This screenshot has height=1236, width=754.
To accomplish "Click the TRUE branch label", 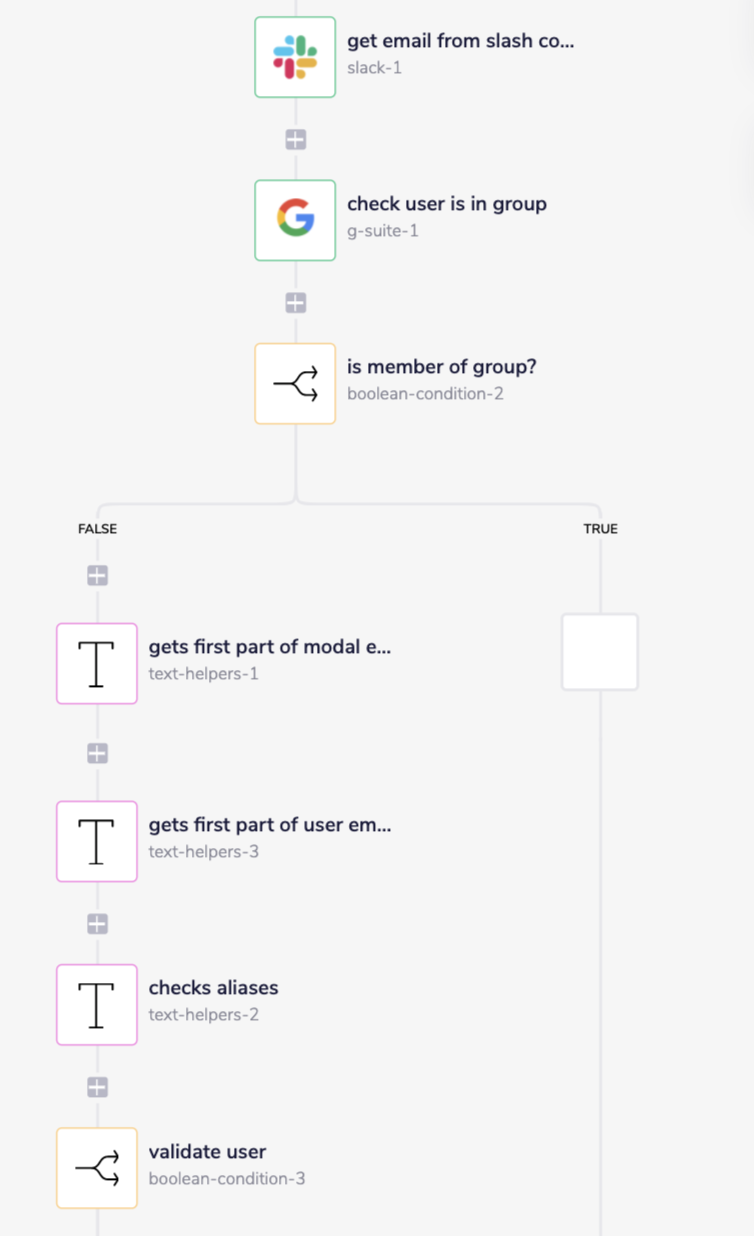I will click(600, 529).
